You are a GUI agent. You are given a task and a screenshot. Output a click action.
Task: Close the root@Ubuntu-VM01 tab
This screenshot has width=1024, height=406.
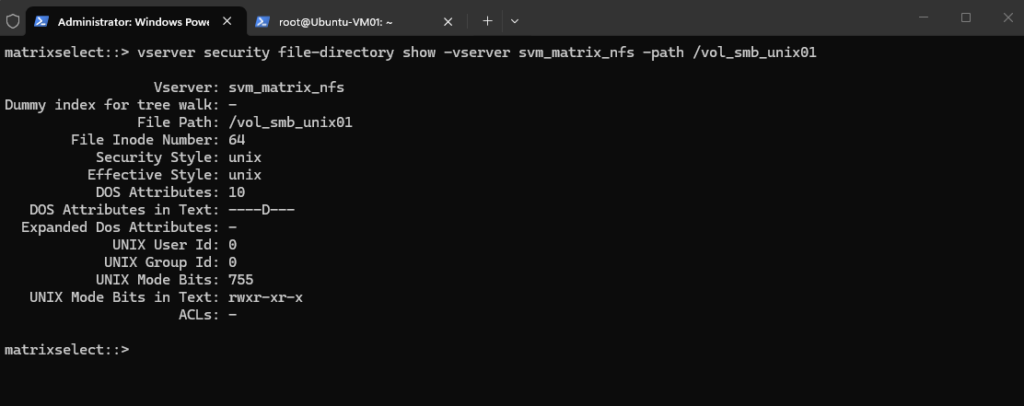(448, 22)
